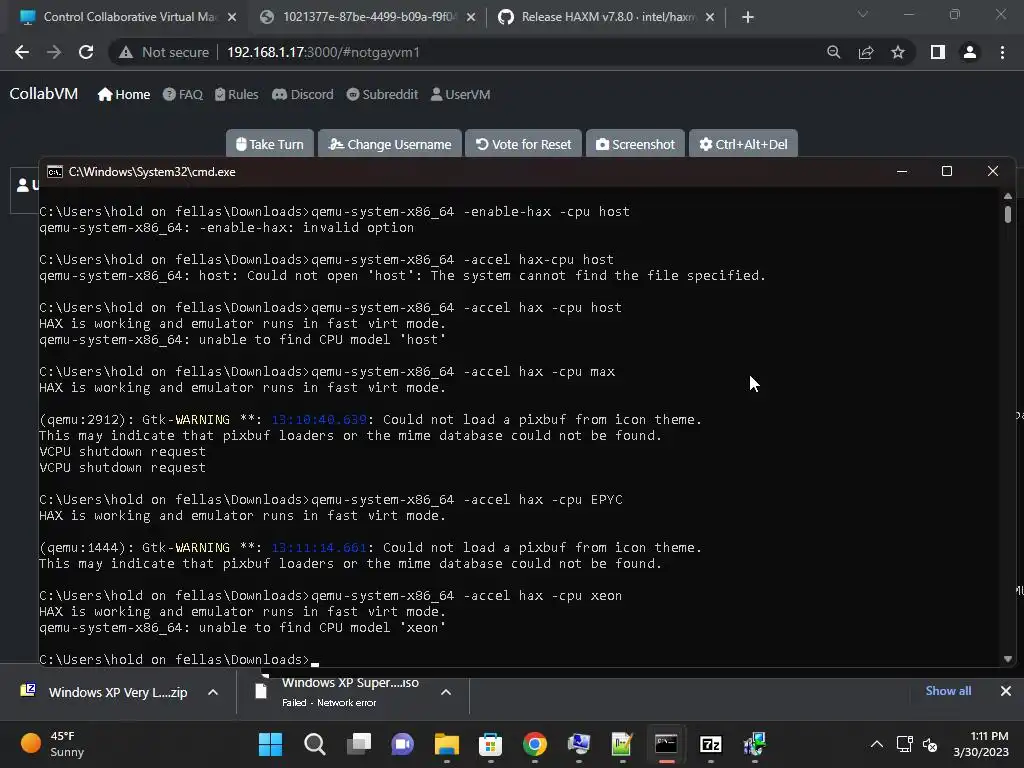The image size is (1024, 768).
Task: Click the browser back arrow
Action: pos(22,52)
